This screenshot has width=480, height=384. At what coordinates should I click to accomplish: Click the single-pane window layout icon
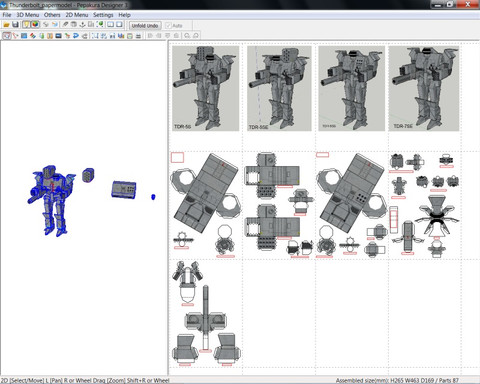(119, 25)
